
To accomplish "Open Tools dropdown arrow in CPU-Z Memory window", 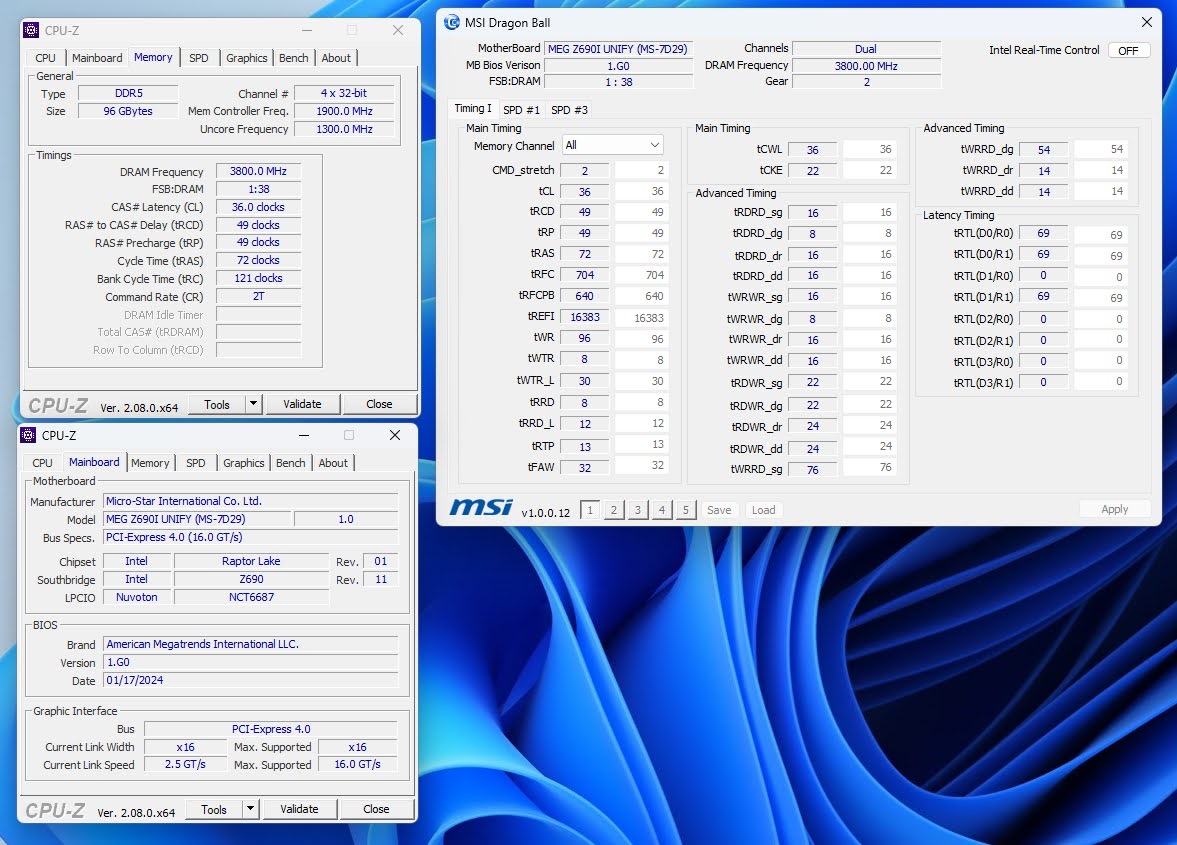I will [254, 404].
